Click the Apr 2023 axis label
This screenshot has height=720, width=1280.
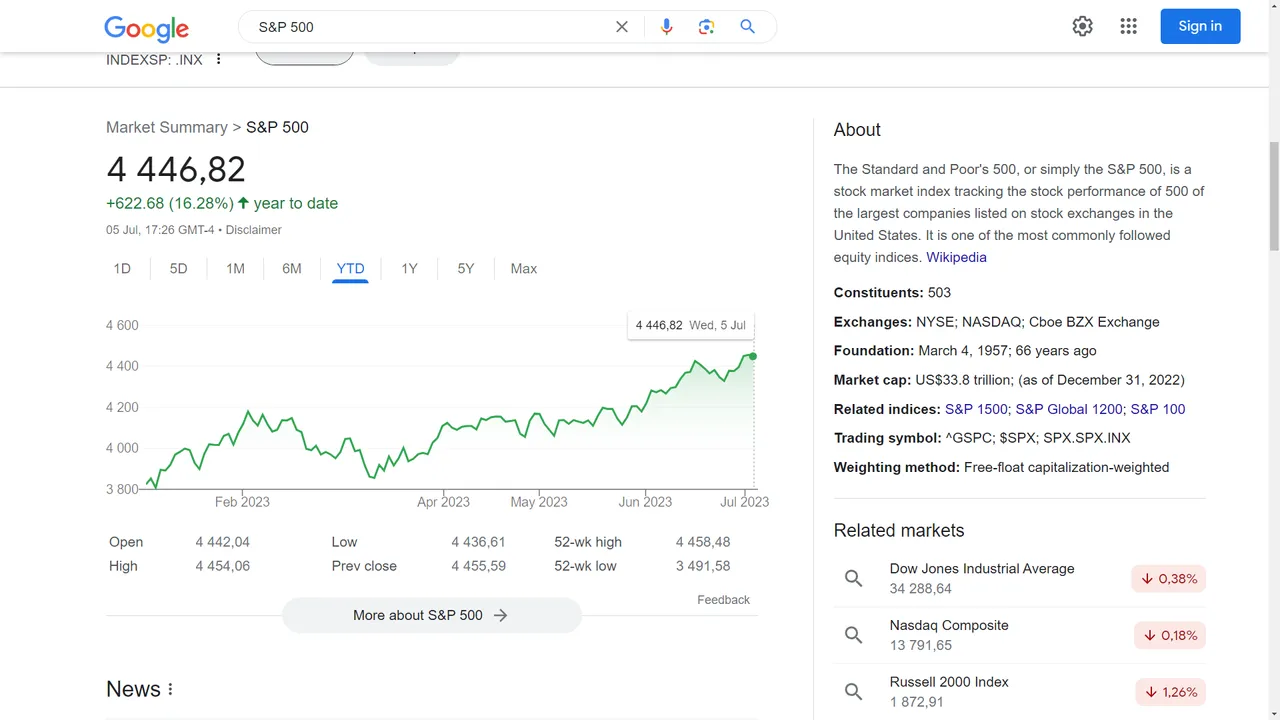(x=443, y=502)
